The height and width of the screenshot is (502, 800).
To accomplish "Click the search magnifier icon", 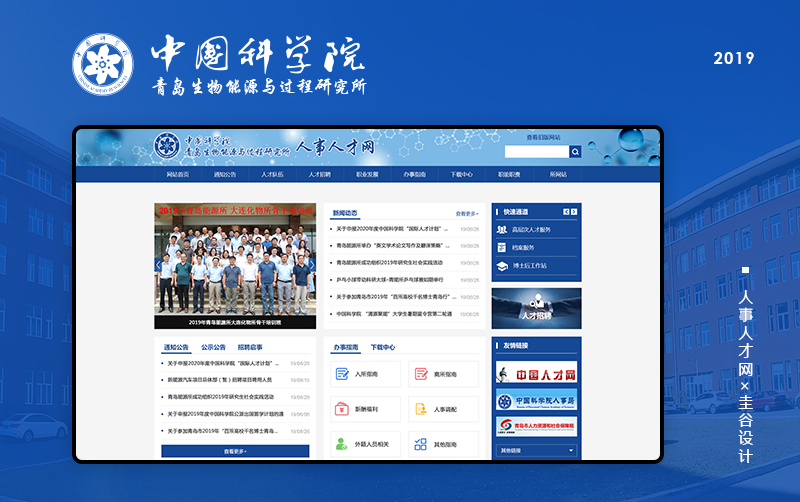I will click(575, 152).
